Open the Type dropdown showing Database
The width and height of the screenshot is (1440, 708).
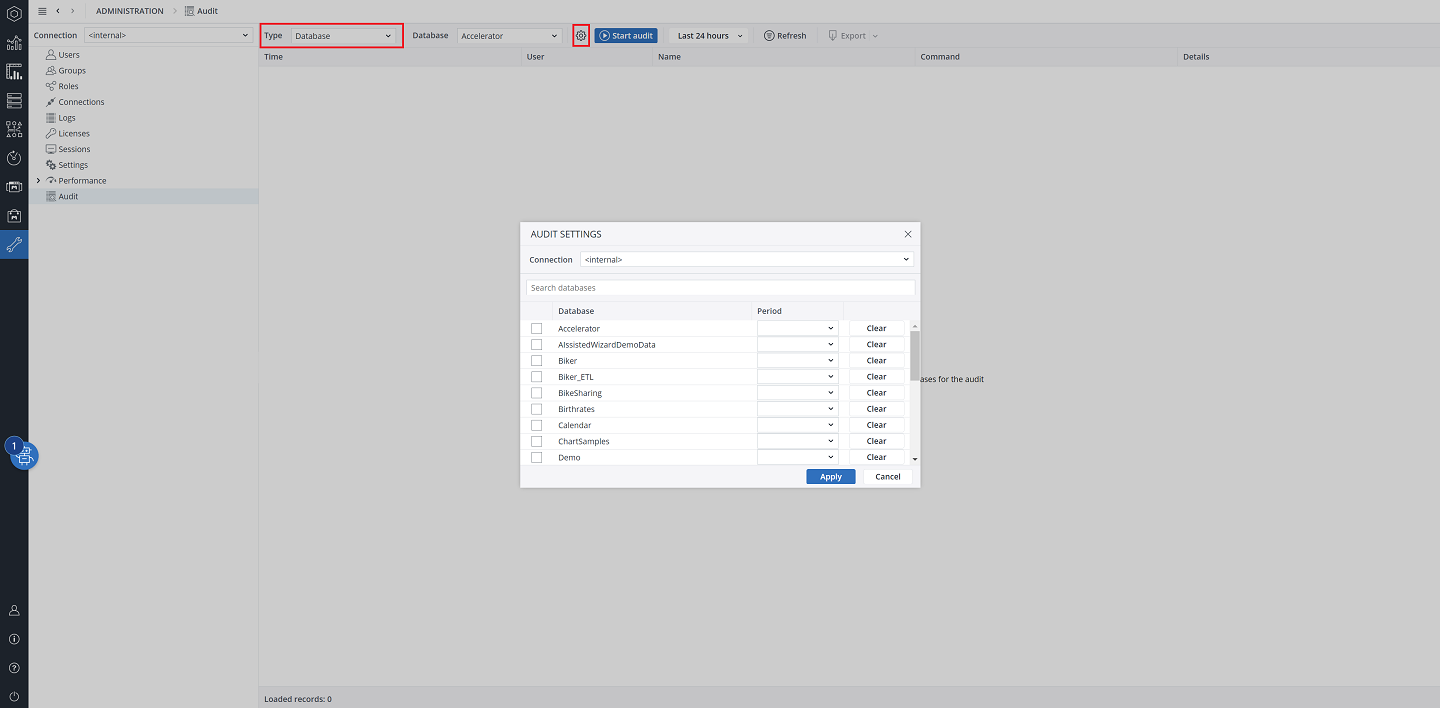345,36
